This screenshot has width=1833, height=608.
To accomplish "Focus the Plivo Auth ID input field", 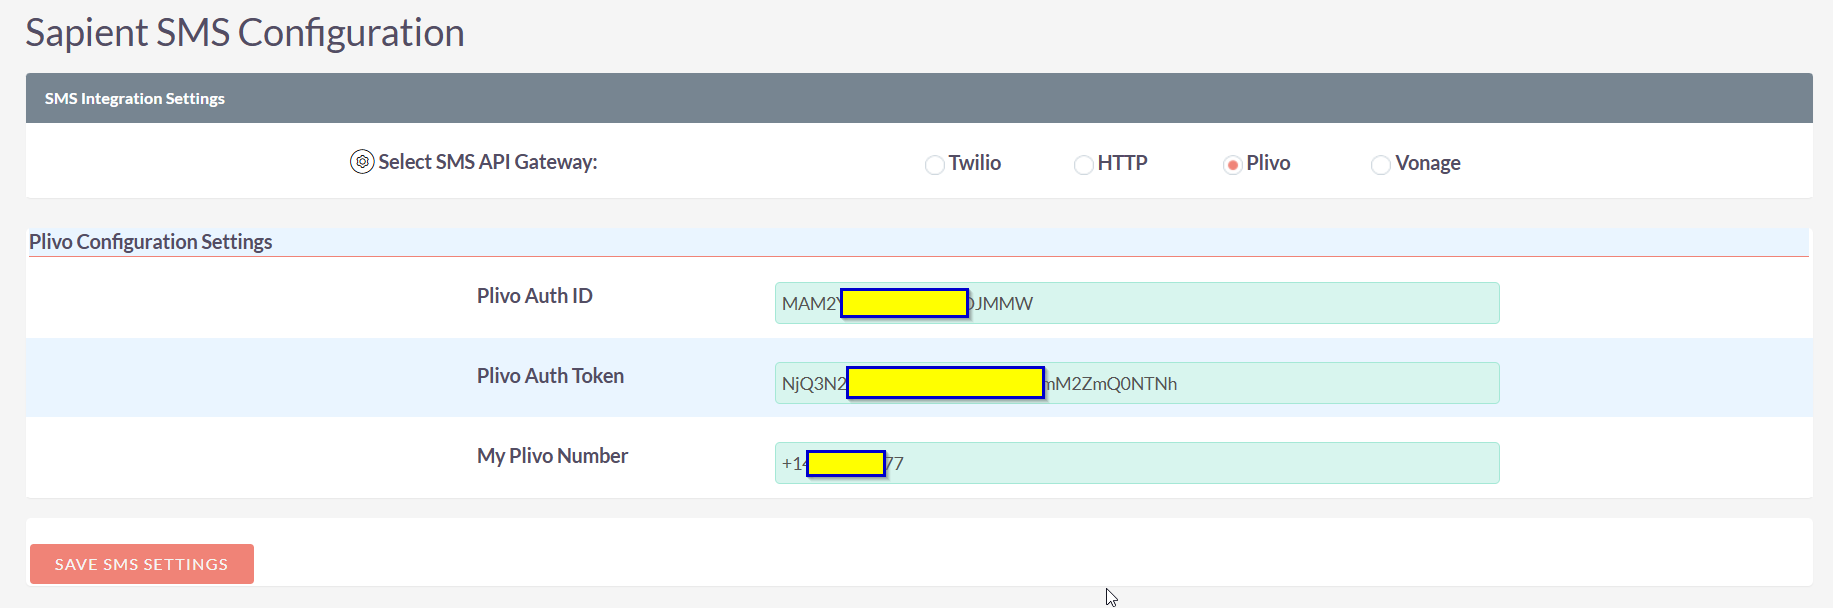I will coord(1137,303).
